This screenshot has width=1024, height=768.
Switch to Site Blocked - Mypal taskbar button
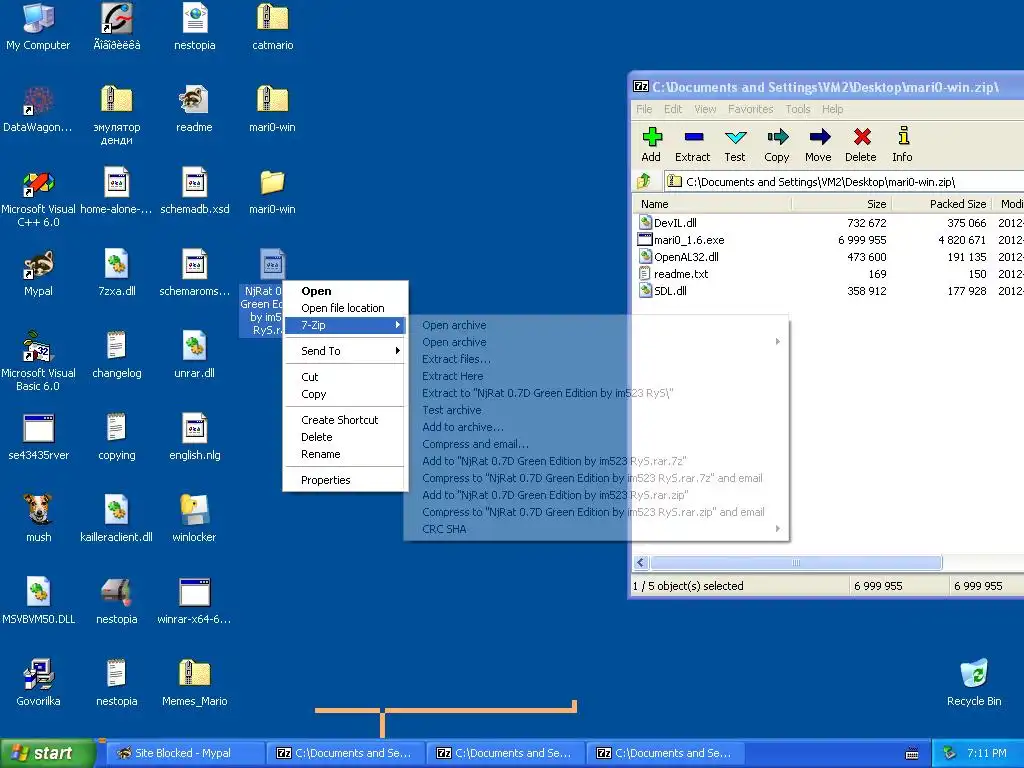[x=184, y=753]
